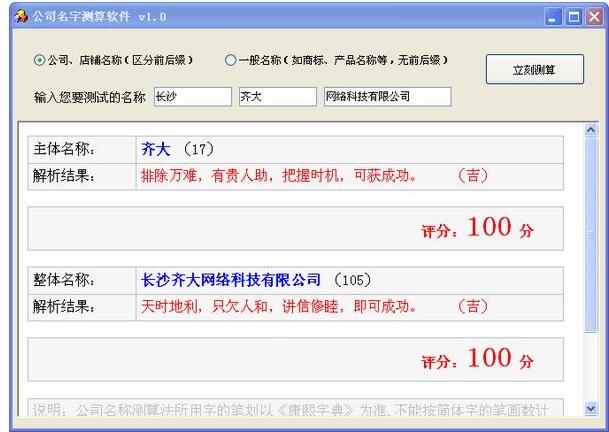Click the (17) stroke count text
Screen dimensions: 609x432
tap(198, 149)
